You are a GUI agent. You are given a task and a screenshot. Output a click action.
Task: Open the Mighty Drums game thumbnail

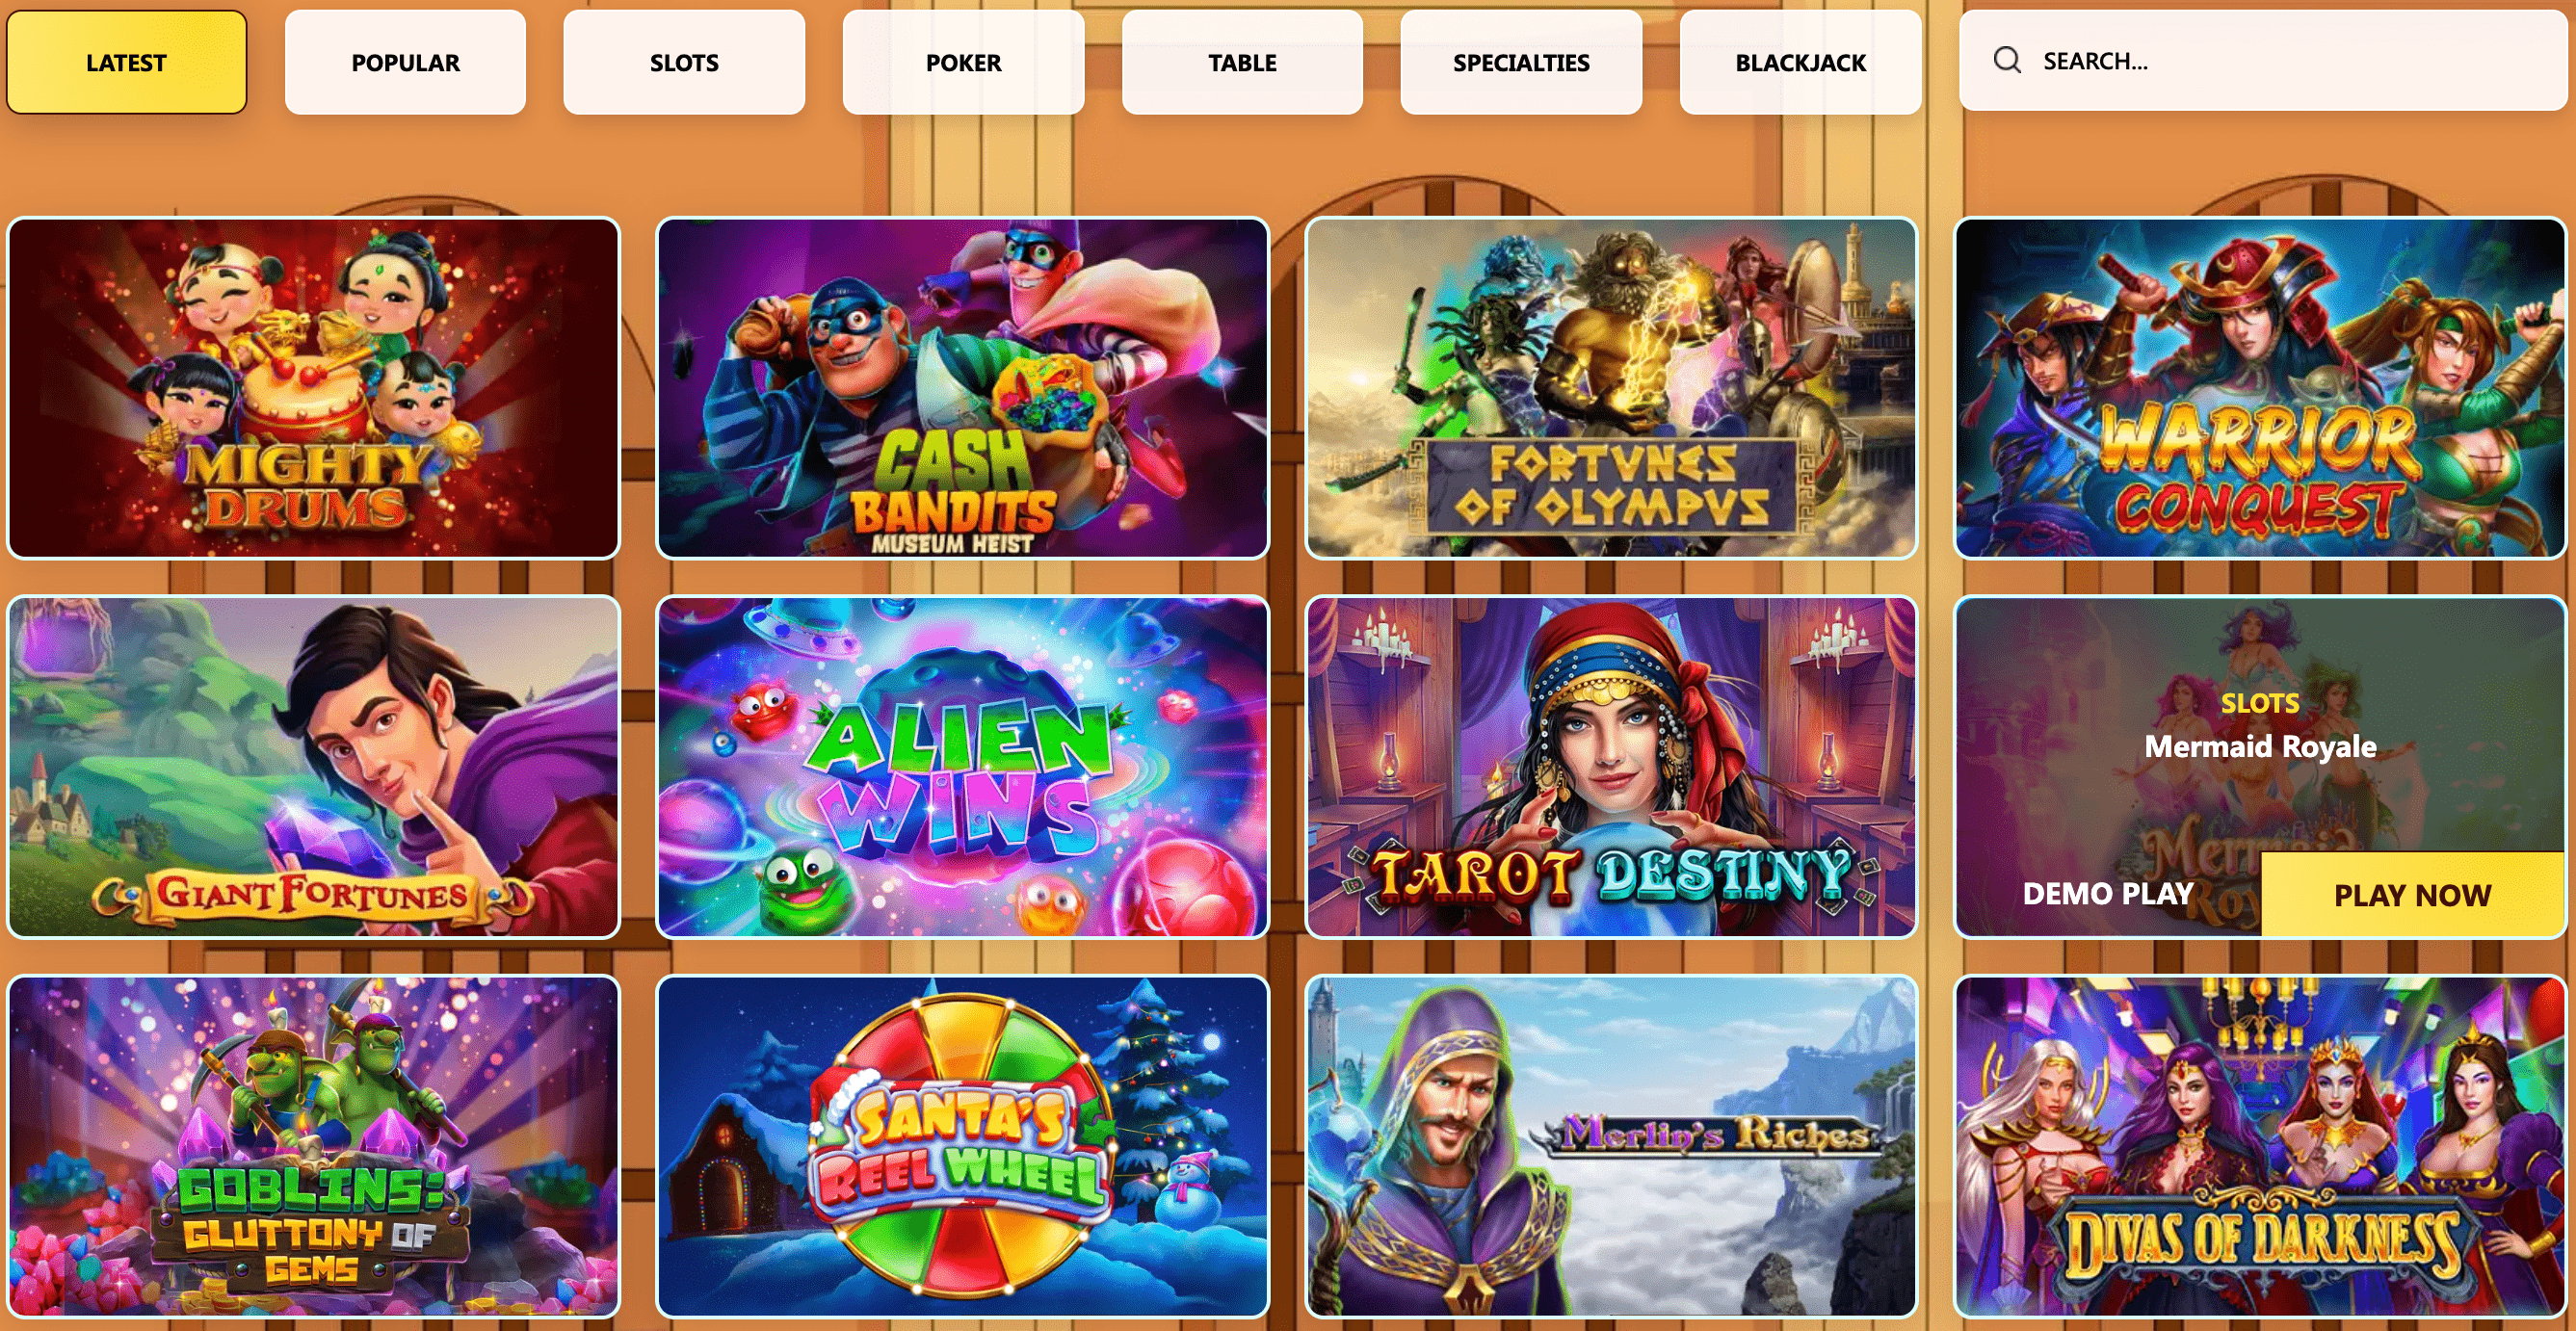[314, 388]
